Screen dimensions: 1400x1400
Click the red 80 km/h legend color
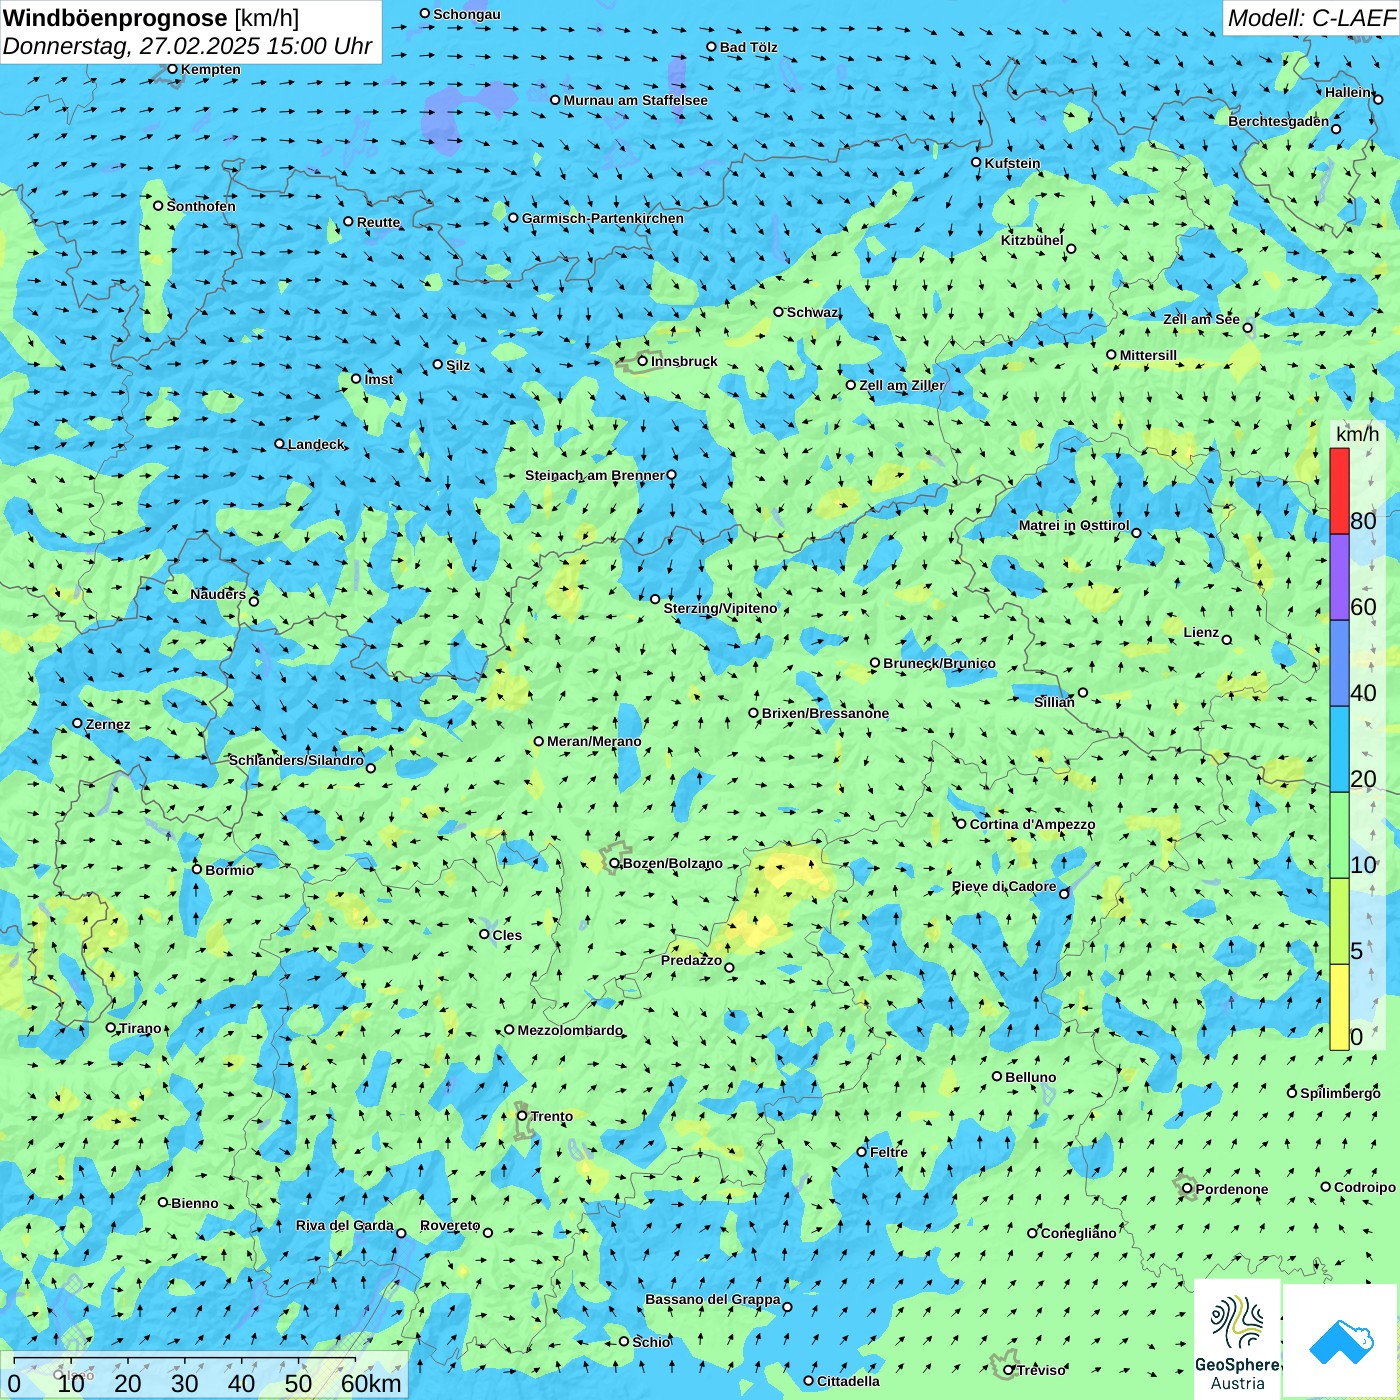coord(1339,491)
